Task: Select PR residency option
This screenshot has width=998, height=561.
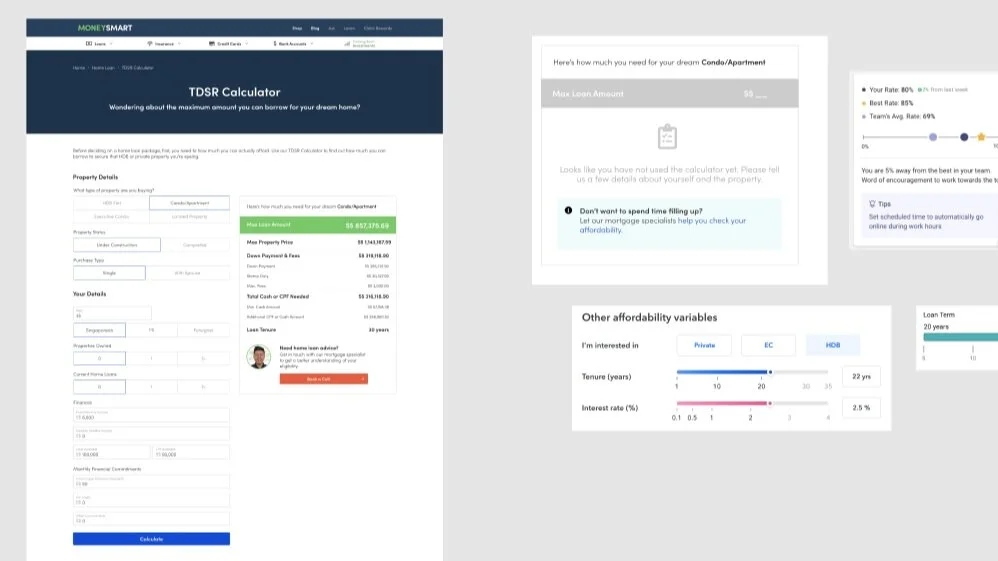Action: pos(151,330)
